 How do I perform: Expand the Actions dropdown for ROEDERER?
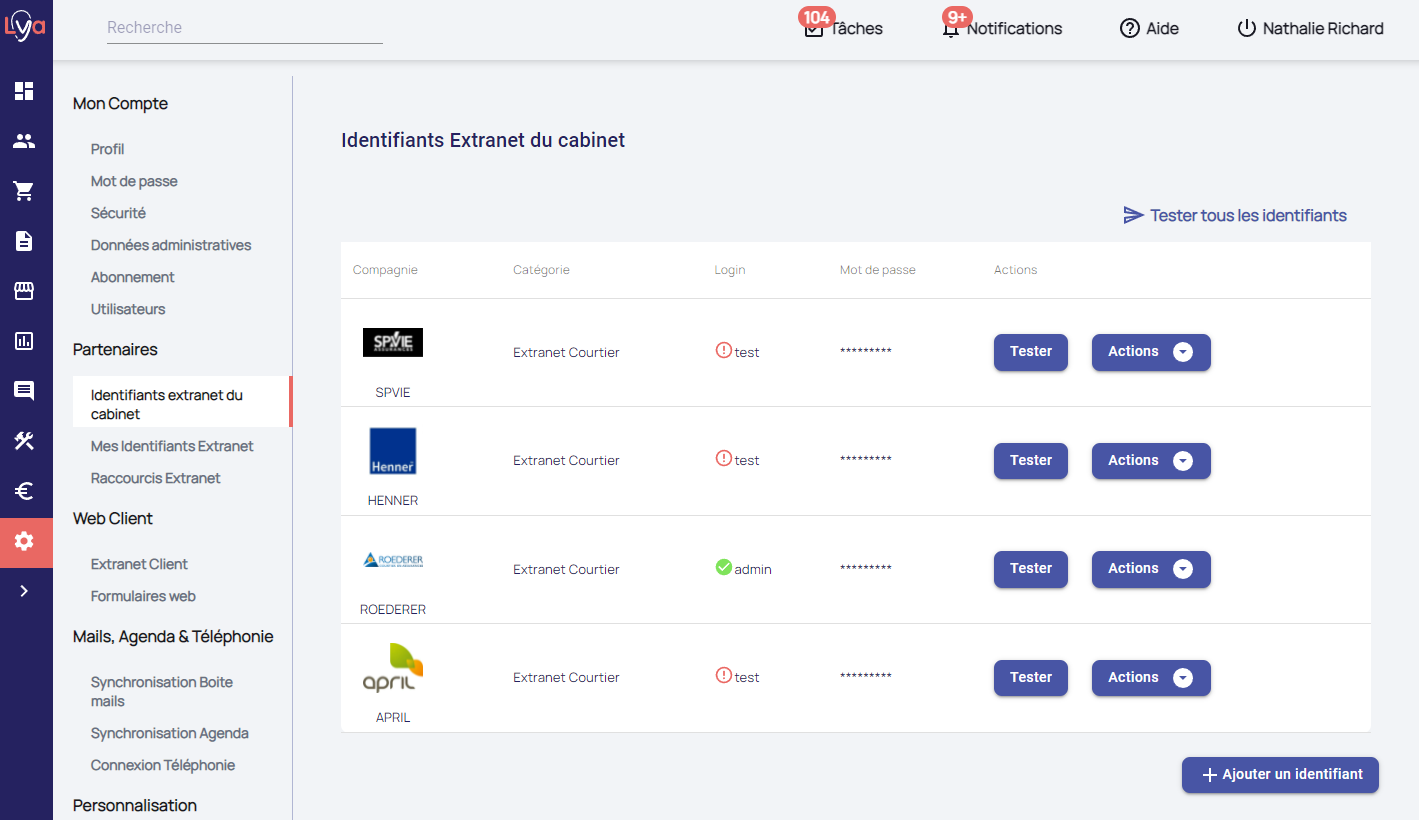click(1150, 569)
